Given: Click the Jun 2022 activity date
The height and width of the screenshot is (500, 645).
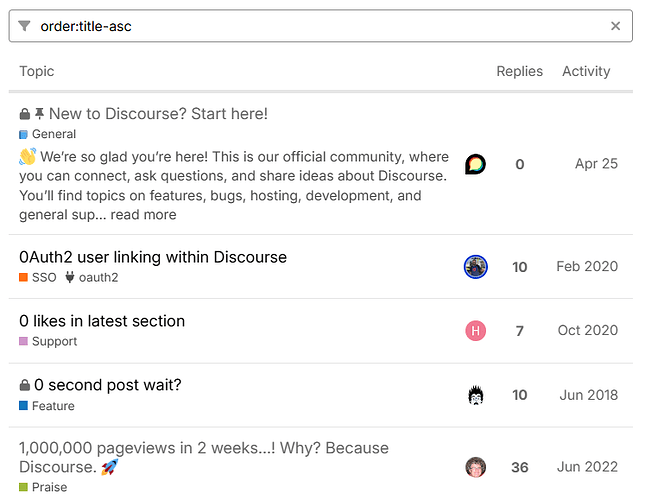Looking at the screenshot, I should pyautogui.click(x=587, y=467).
